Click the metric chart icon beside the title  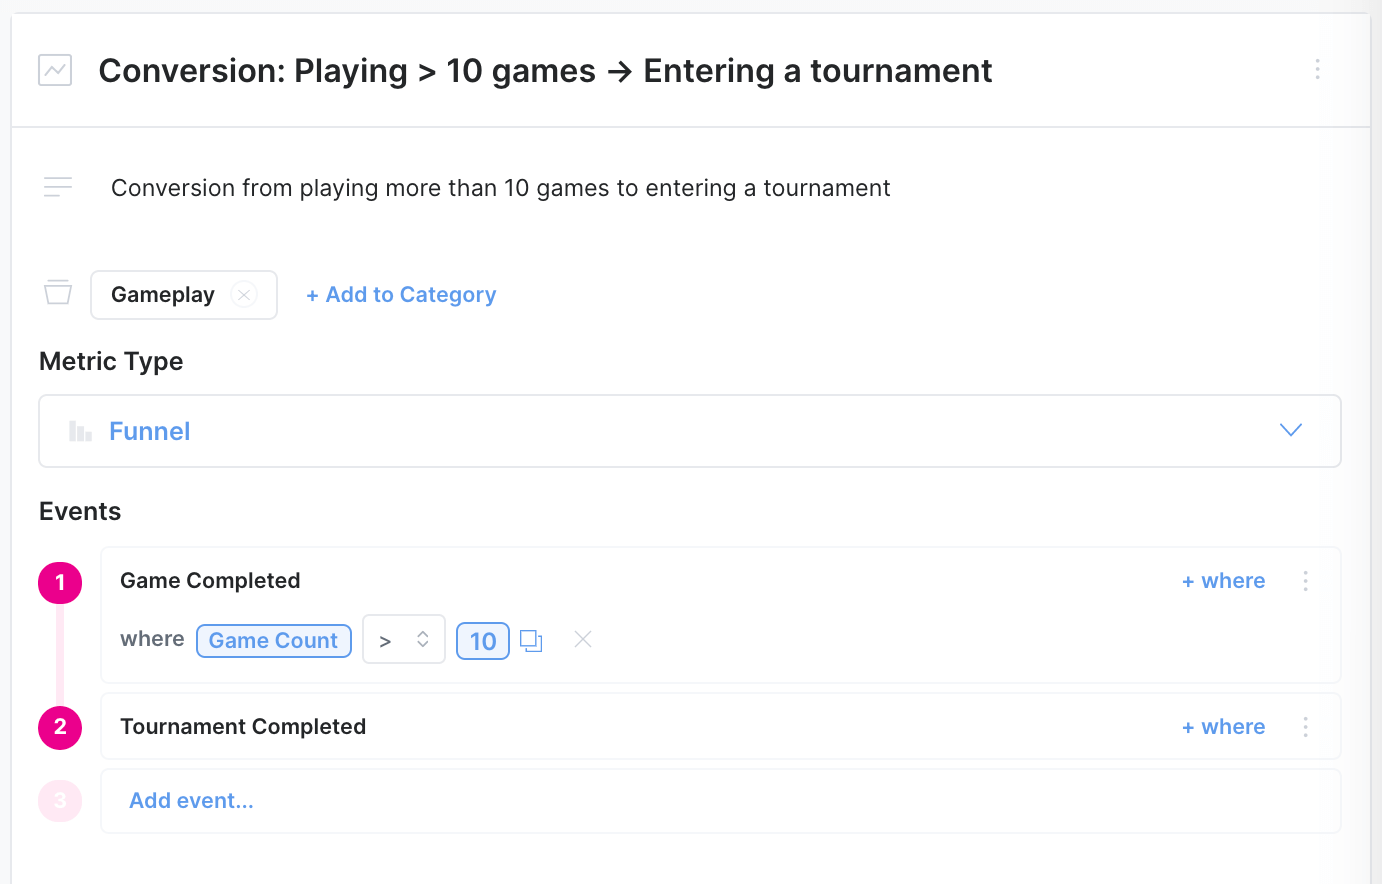[55, 70]
